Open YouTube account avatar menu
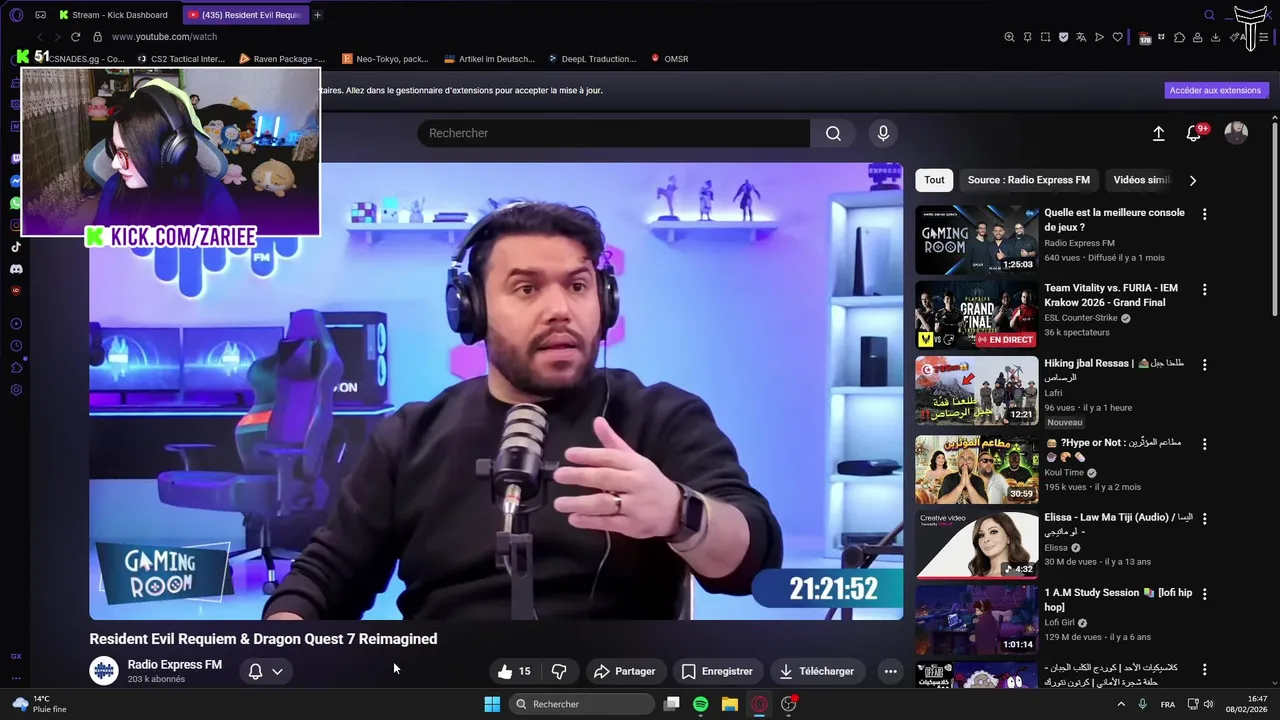Screen dimensions: 1280x720 [x=1236, y=133]
